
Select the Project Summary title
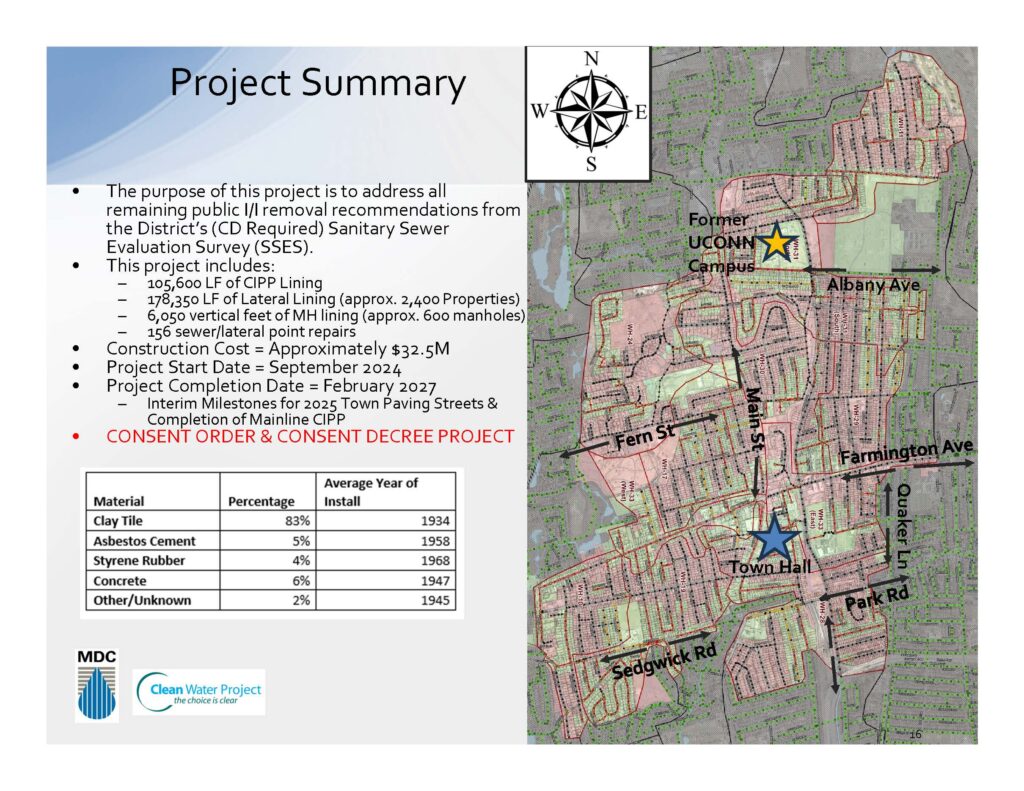(318, 83)
